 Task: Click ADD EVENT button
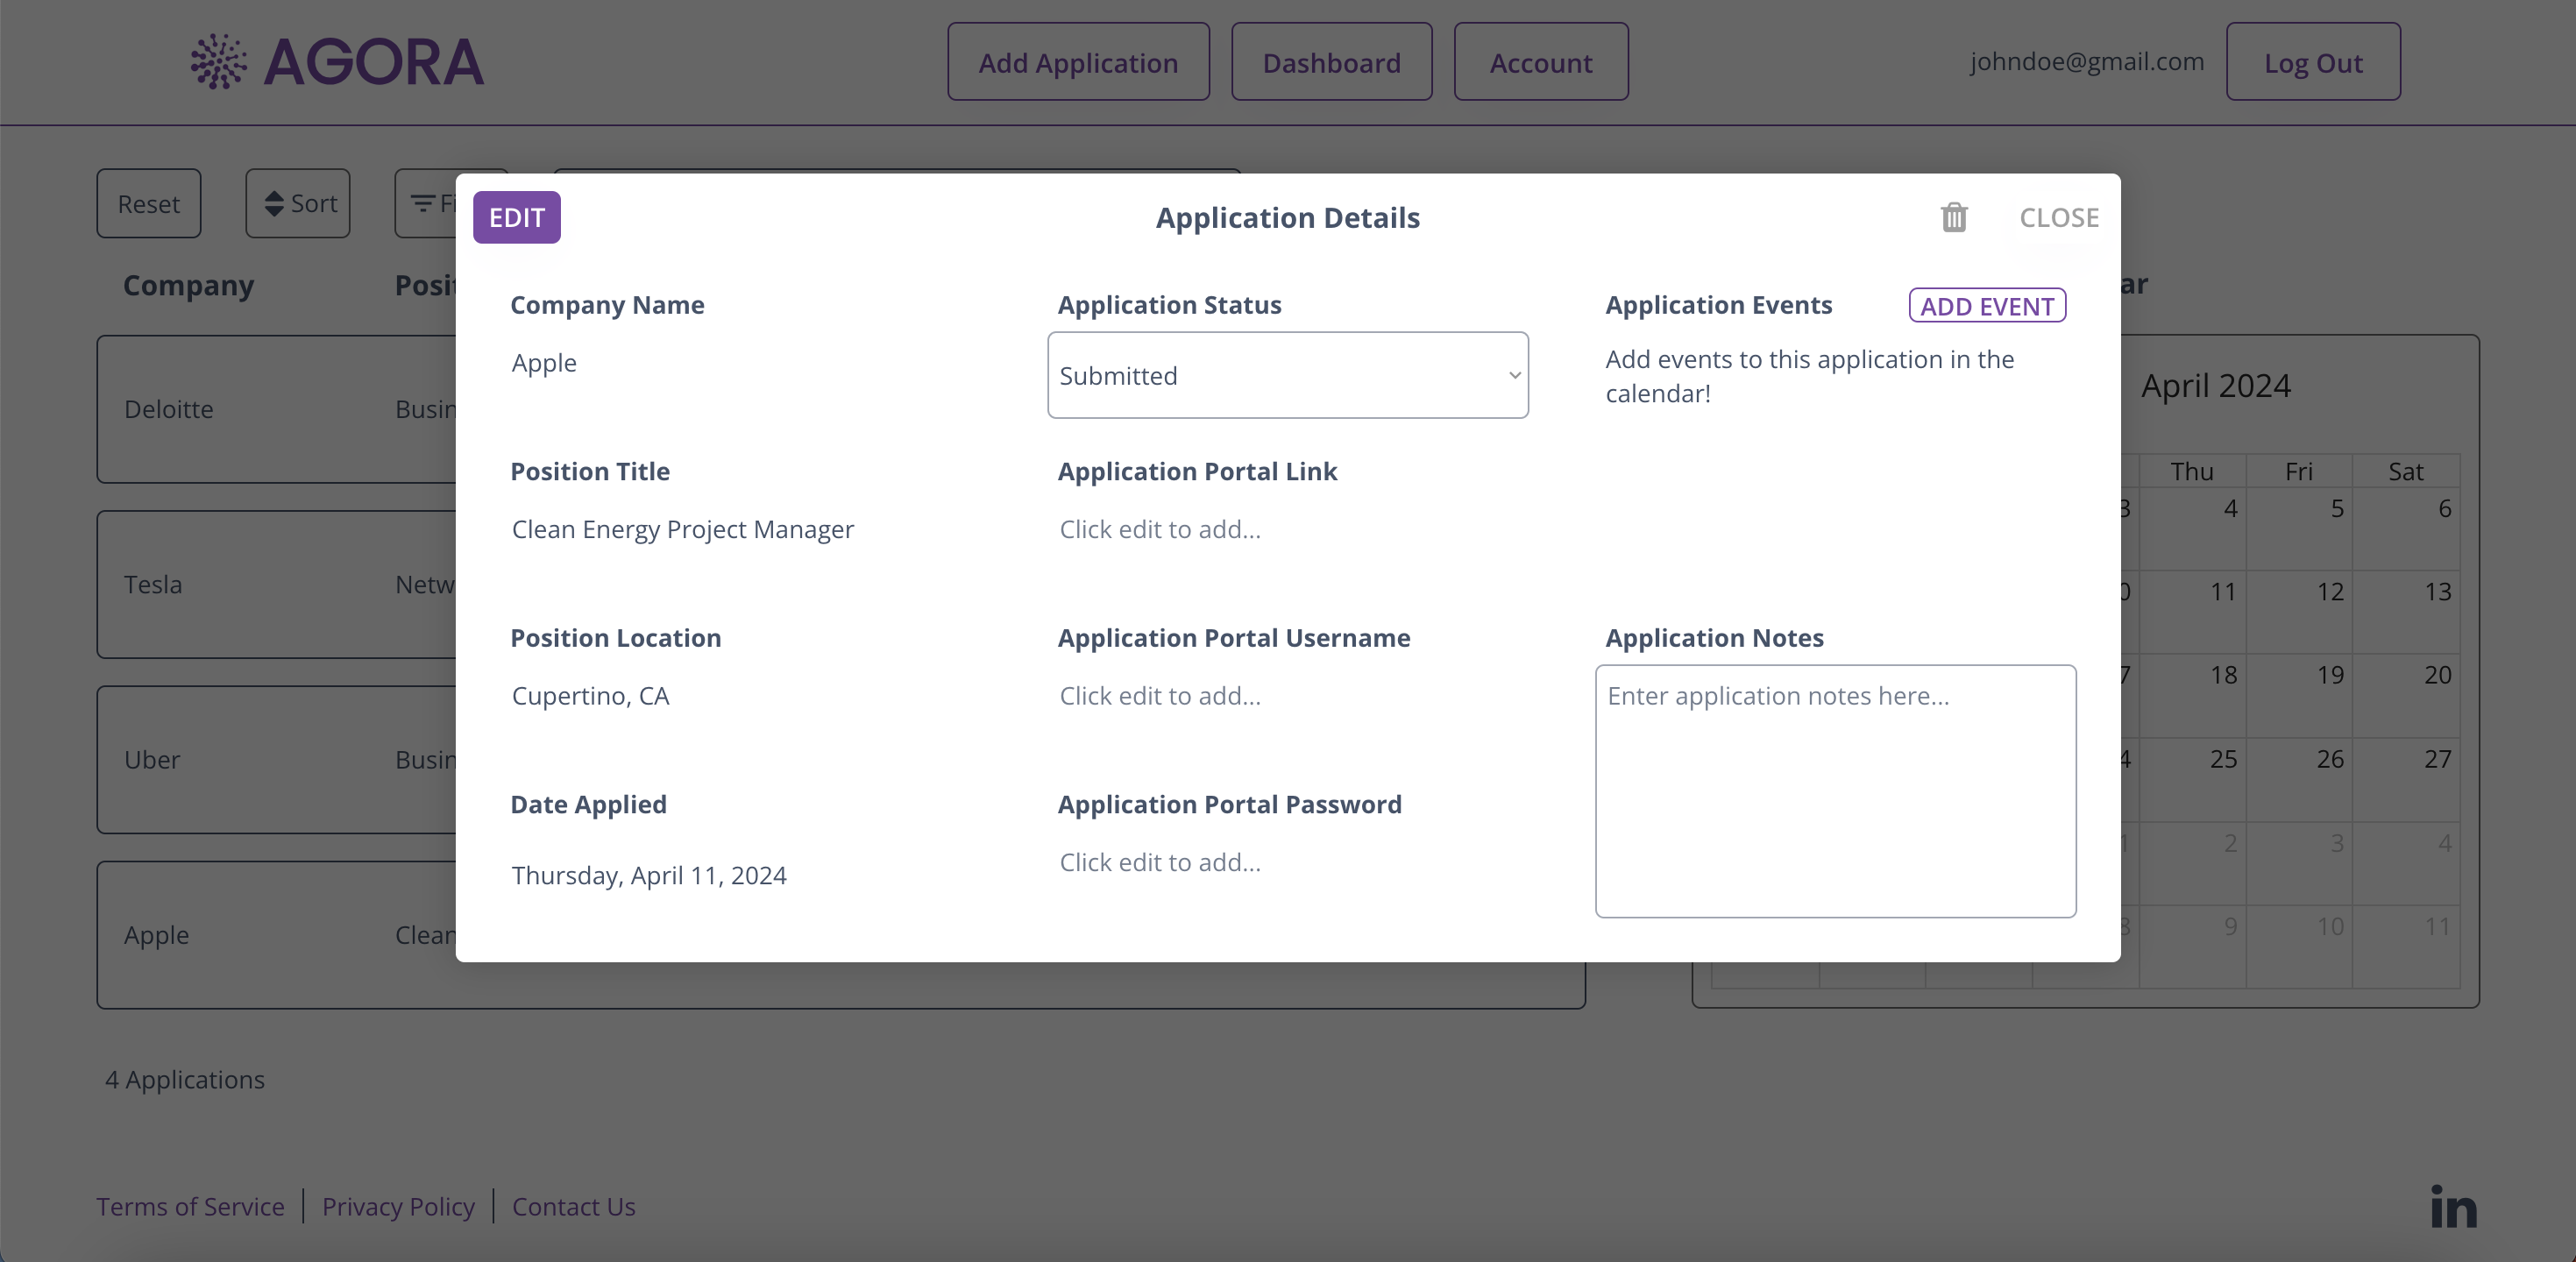1987,306
